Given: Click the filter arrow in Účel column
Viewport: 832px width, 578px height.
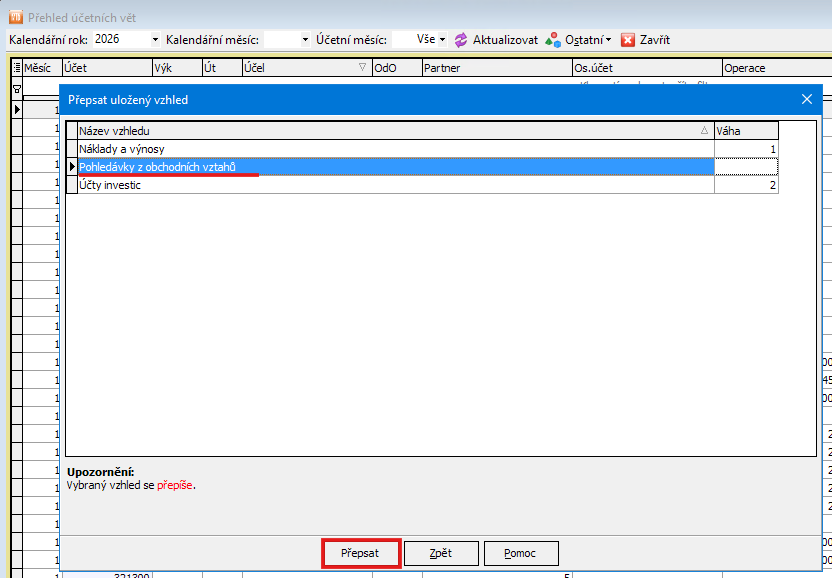Looking at the screenshot, I should 362,68.
